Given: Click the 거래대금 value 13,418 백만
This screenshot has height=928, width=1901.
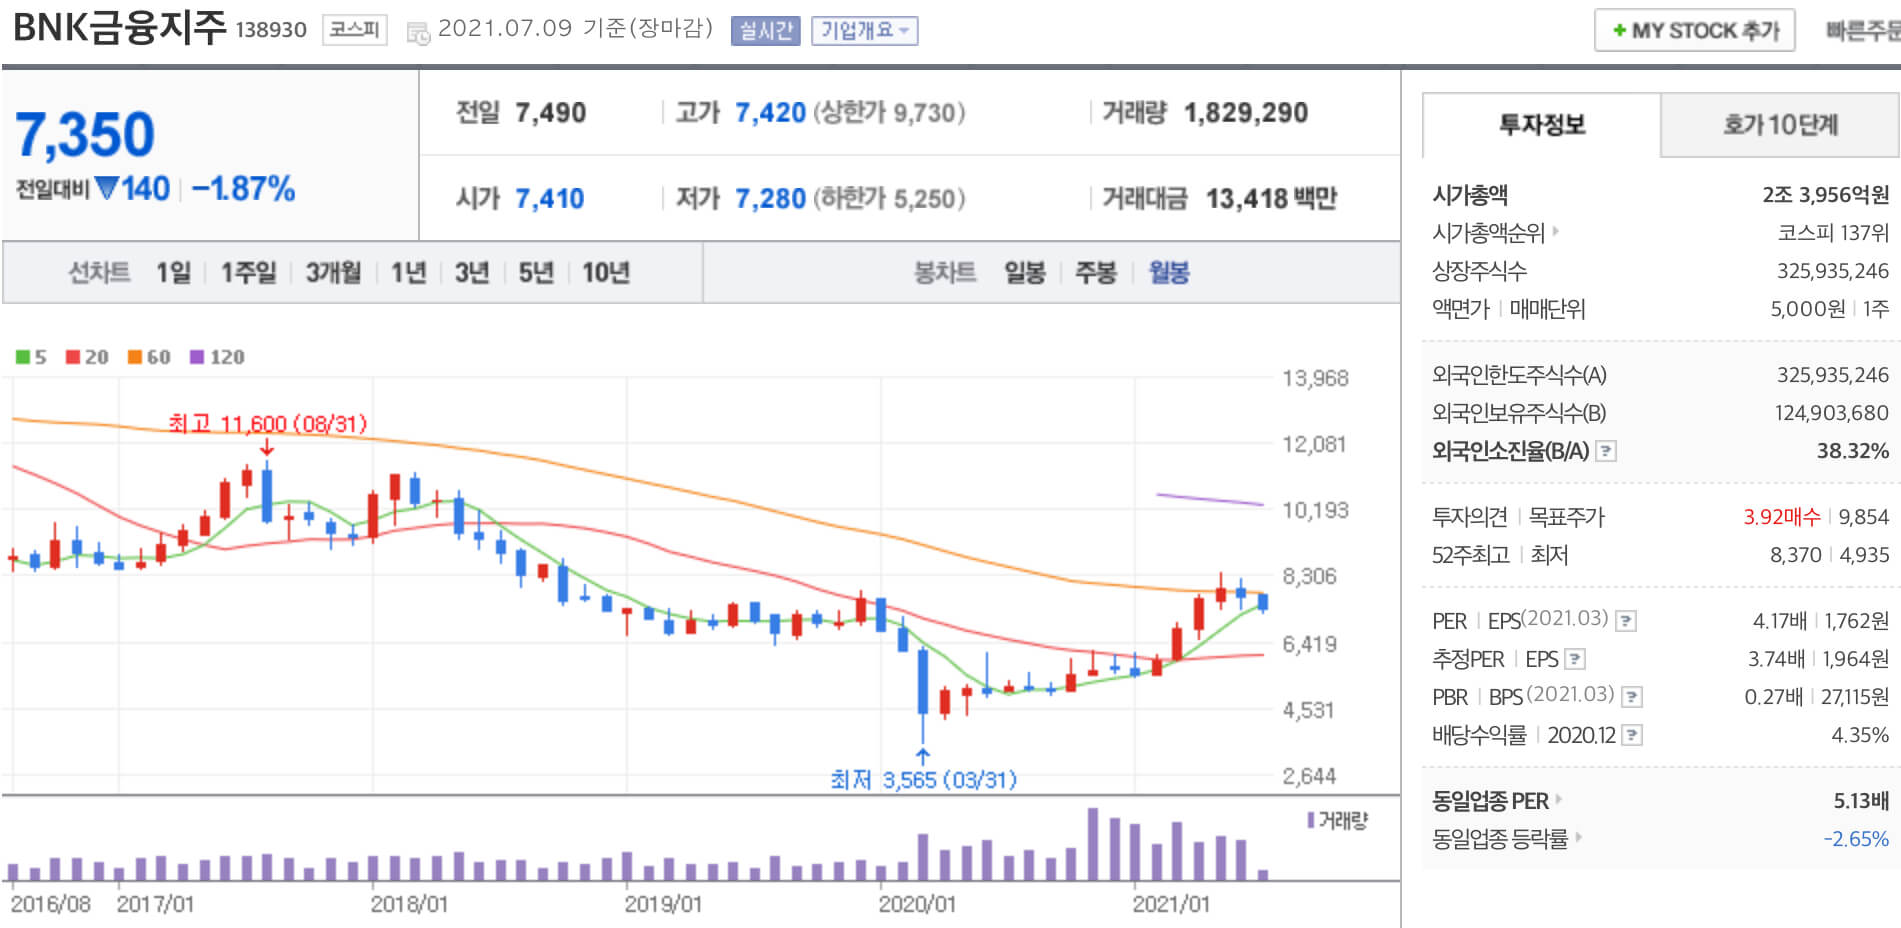Looking at the screenshot, I should (1271, 199).
